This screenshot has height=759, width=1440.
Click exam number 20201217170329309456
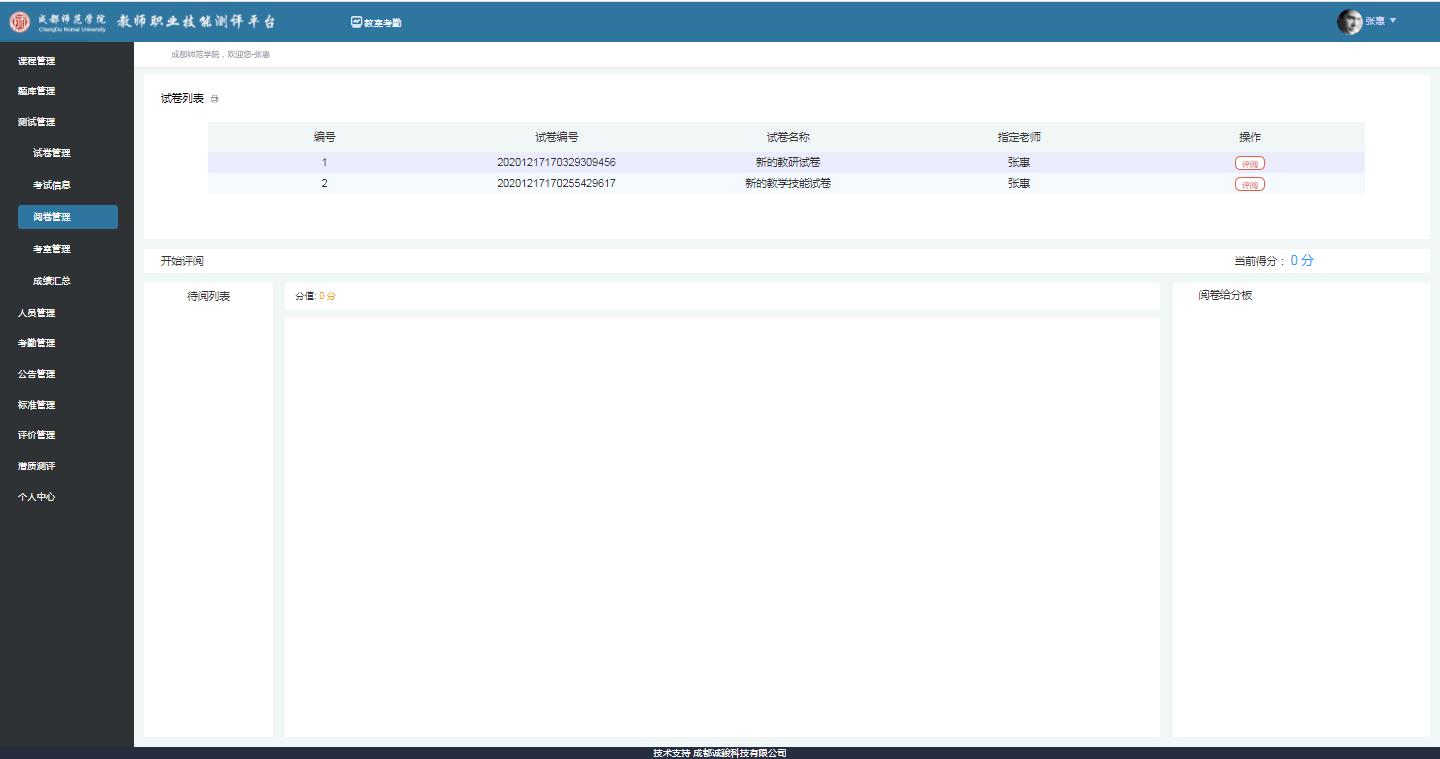(x=556, y=162)
